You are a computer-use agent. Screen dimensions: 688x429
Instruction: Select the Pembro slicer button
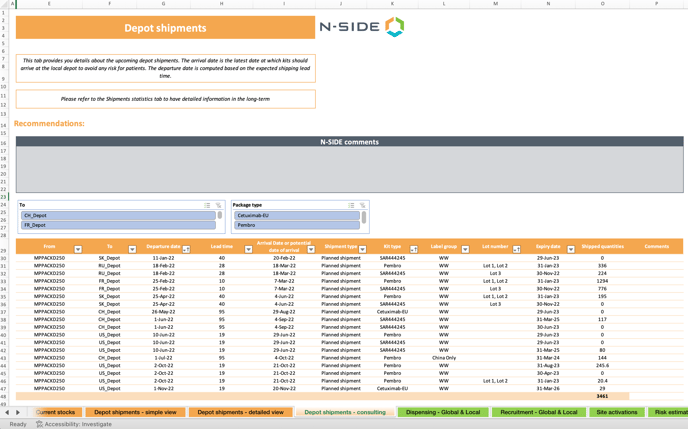tap(296, 225)
